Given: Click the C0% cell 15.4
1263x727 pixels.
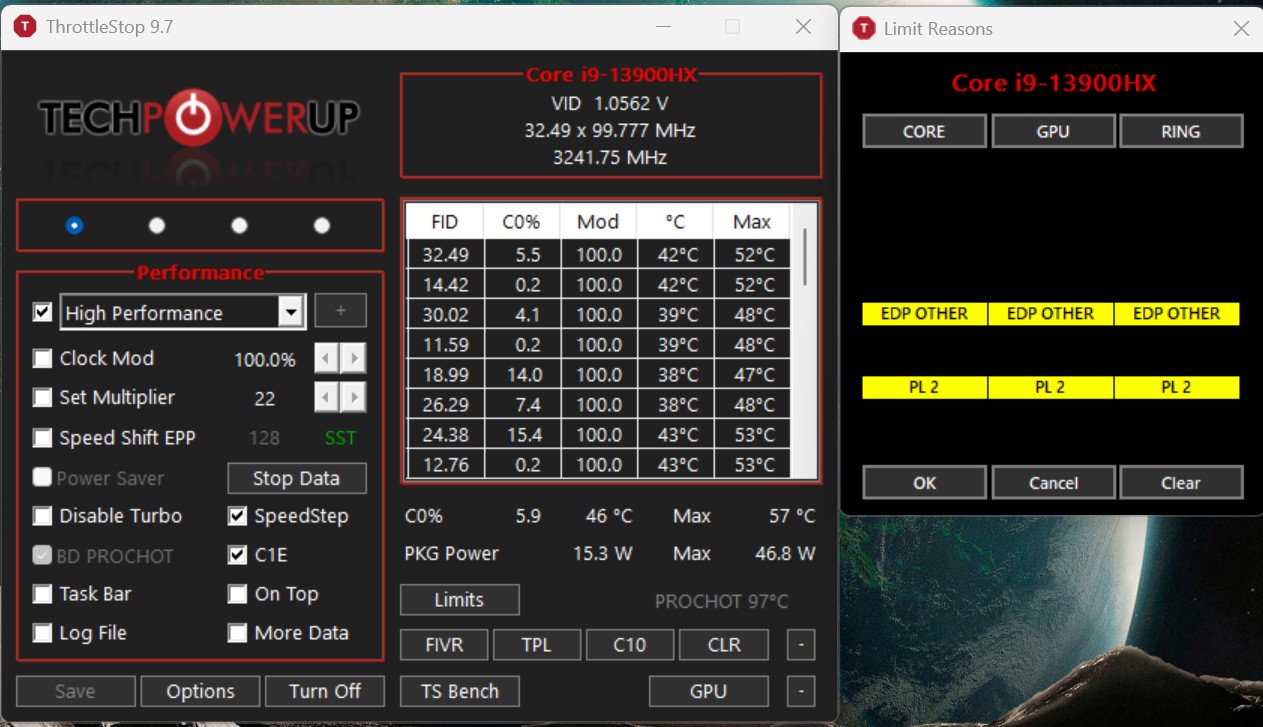Looking at the screenshot, I should (521, 435).
